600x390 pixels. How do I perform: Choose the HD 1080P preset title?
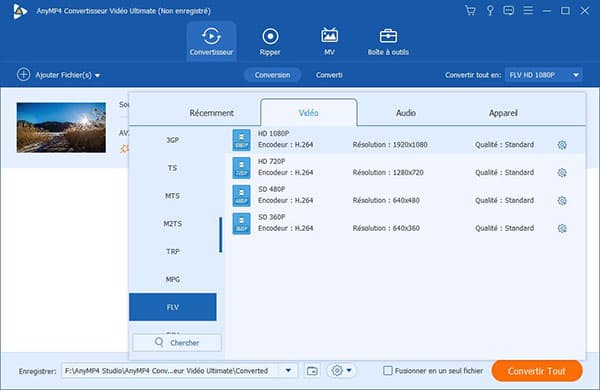point(273,134)
